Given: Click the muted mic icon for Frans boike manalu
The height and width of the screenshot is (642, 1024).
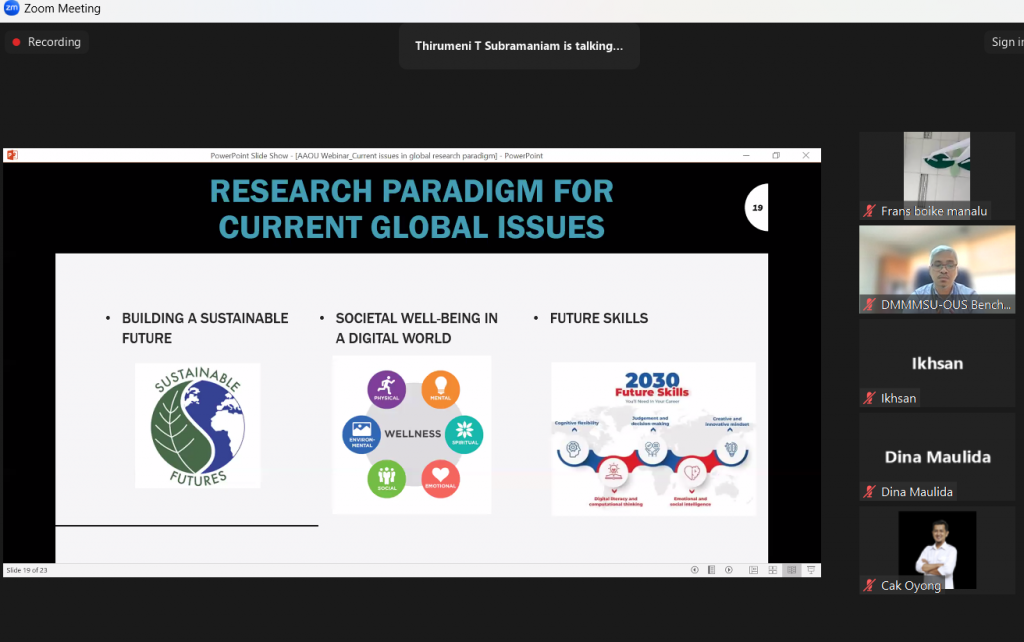Looking at the screenshot, I should (869, 211).
